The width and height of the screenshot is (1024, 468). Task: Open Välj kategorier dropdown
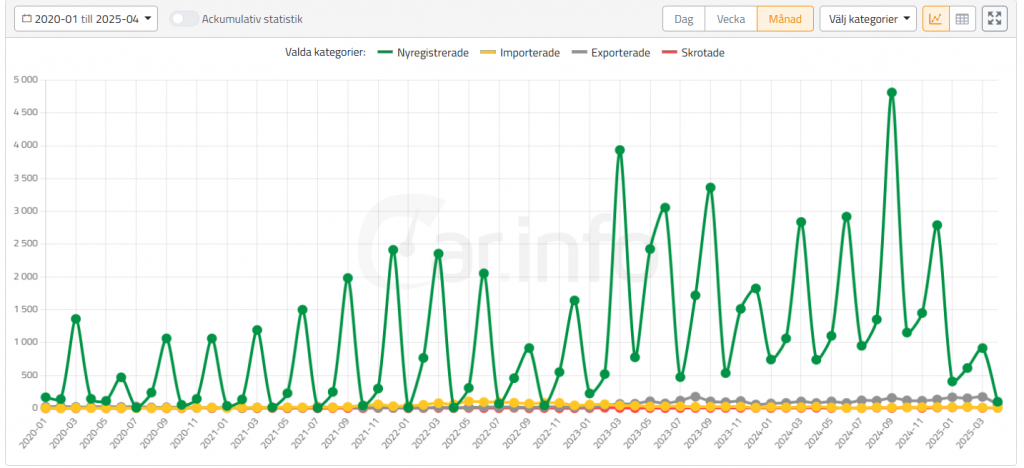tap(867, 19)
